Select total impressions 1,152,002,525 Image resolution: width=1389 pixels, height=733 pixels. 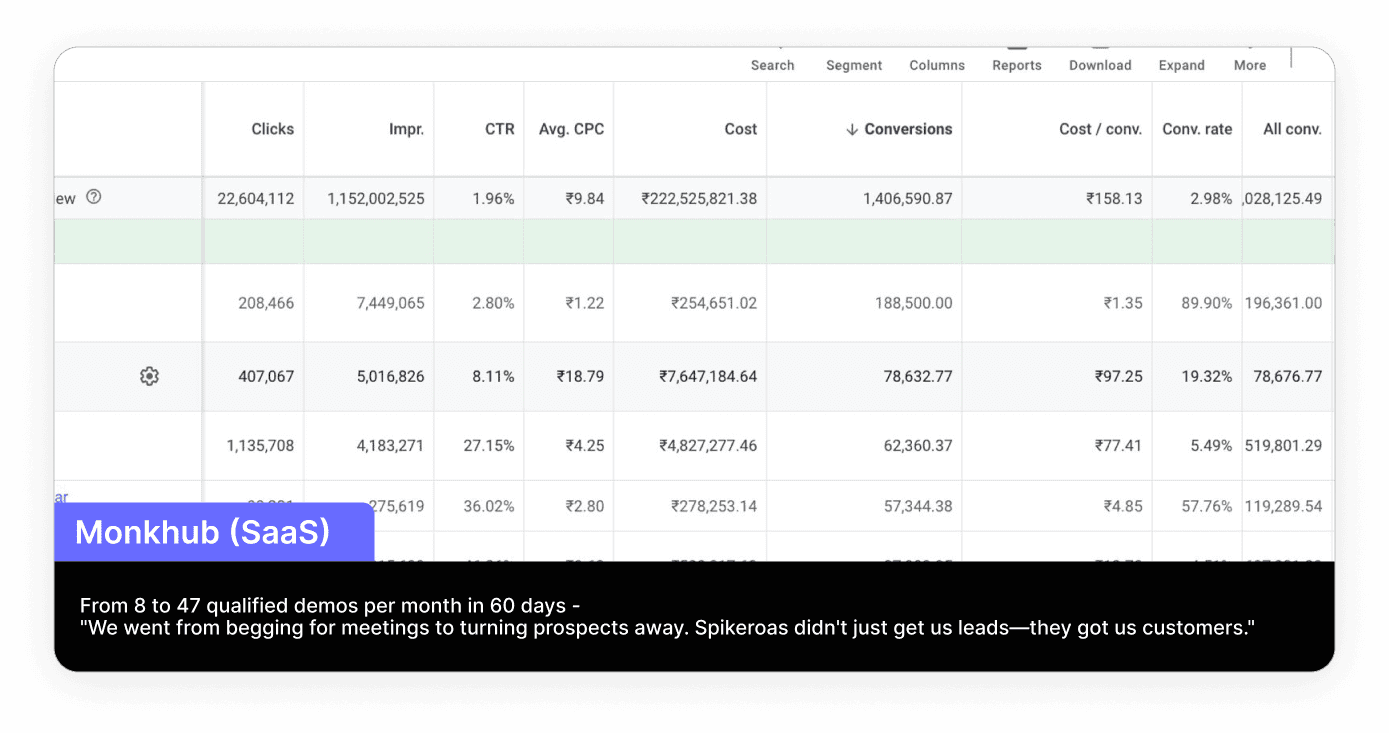point(376,198)
